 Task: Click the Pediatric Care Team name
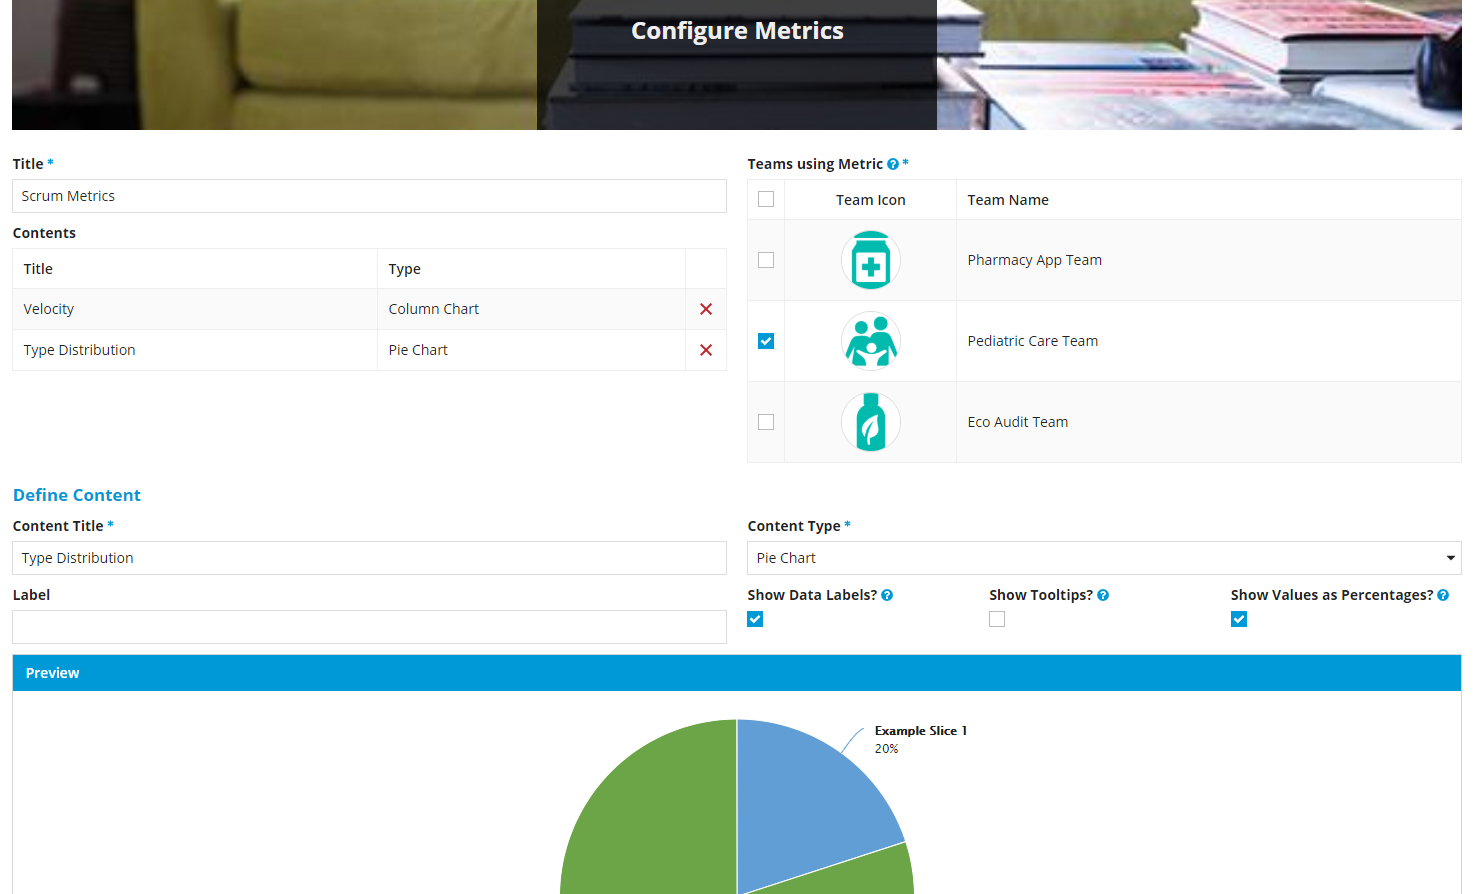[x=1032, y=341]
